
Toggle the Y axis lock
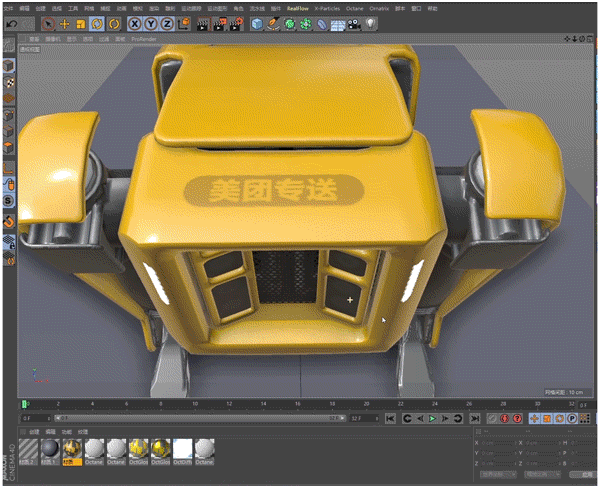tap(151, 24)
